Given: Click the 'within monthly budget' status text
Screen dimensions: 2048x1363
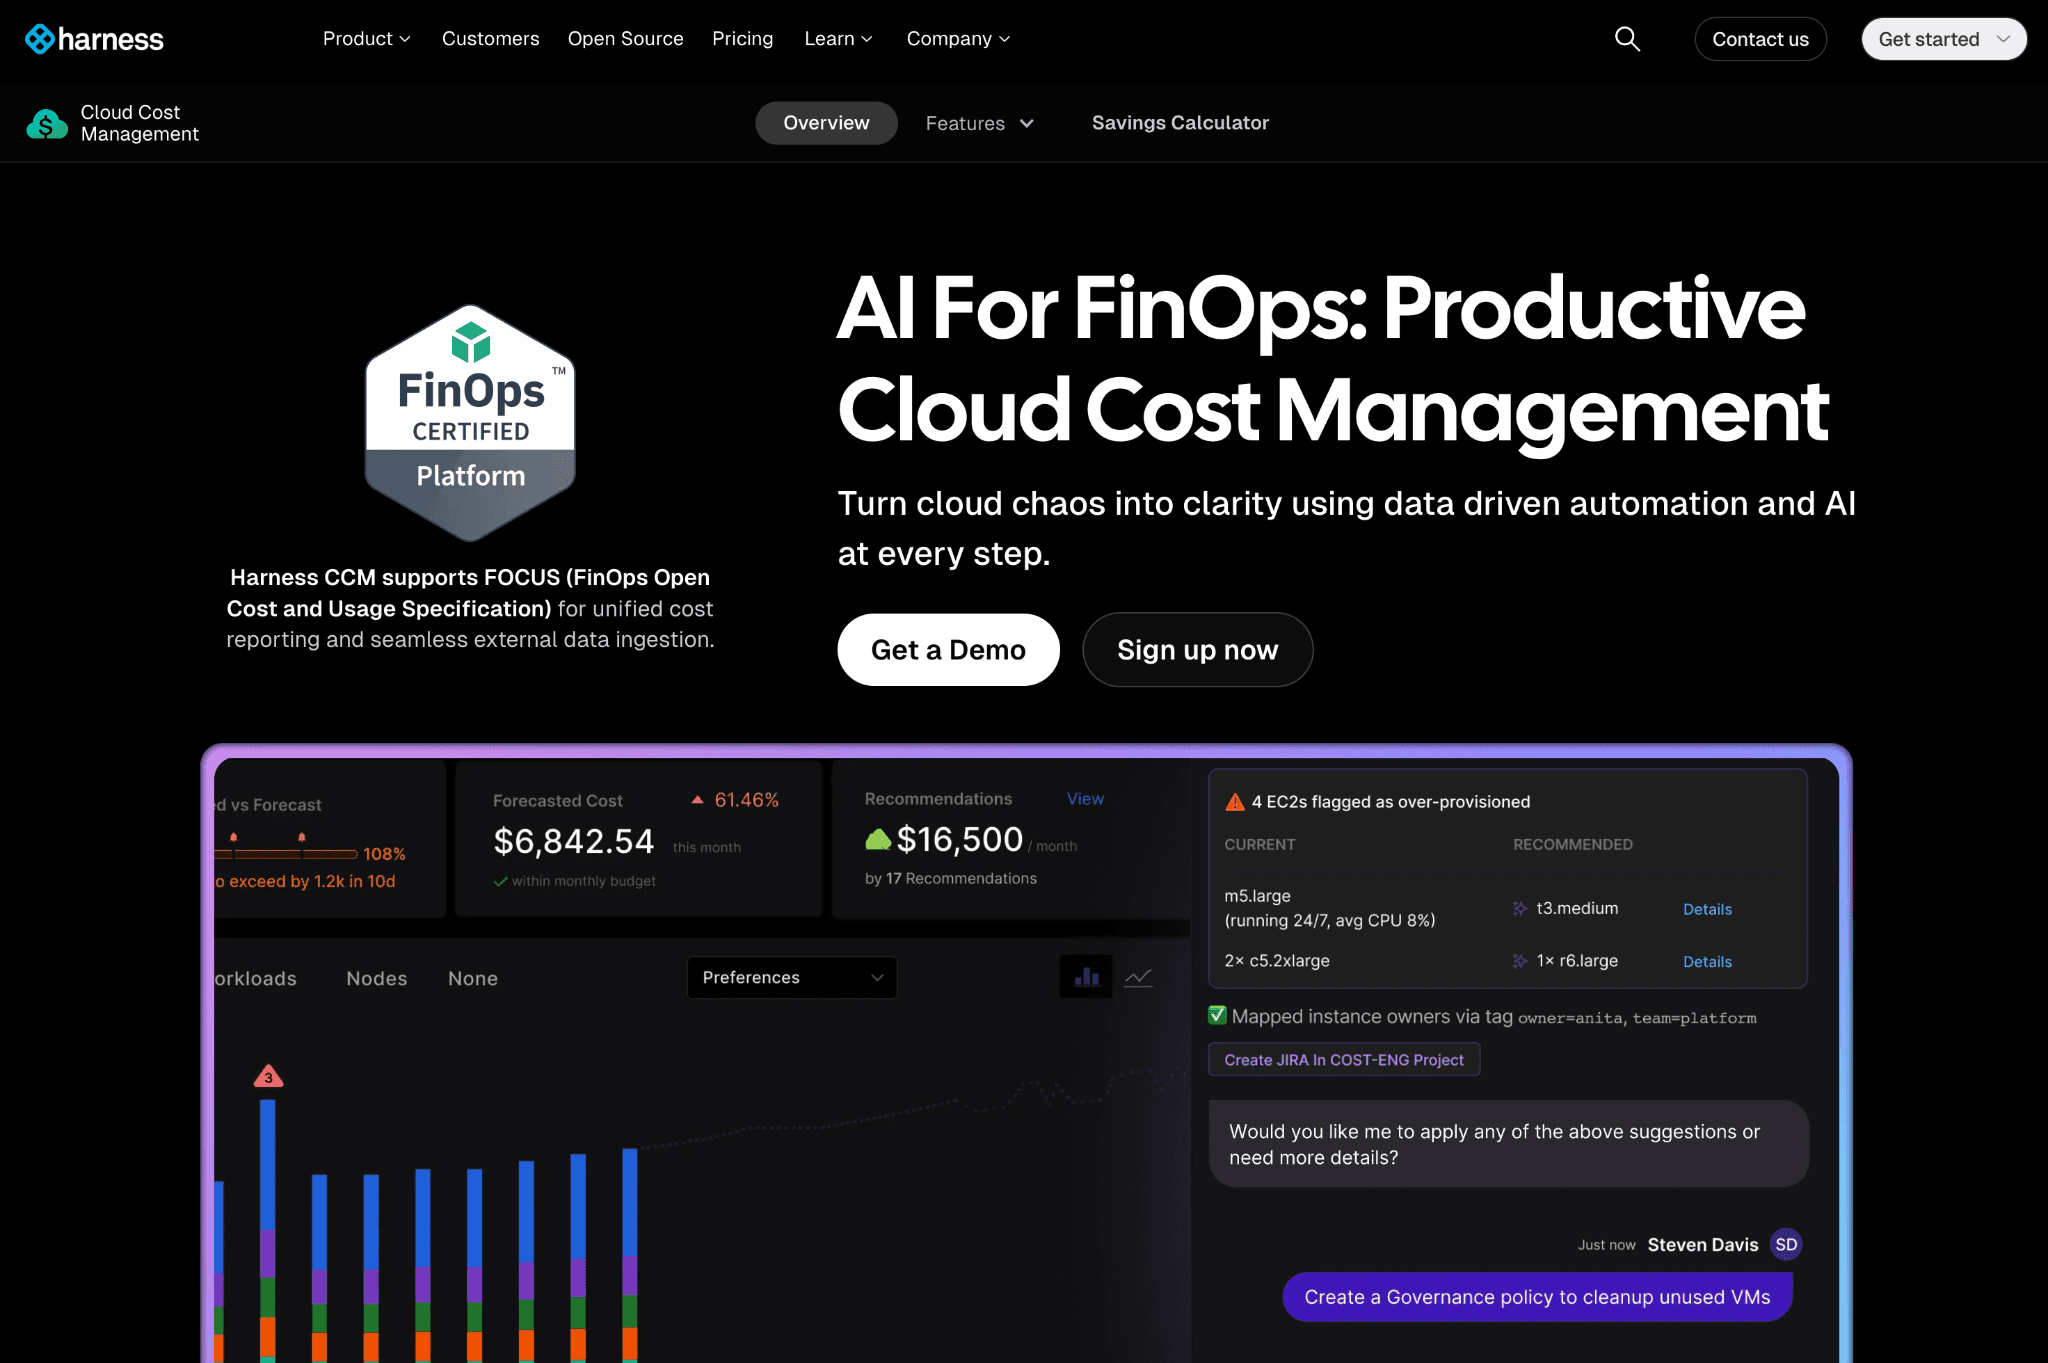Looking at the screenshot, I should pyautogui.click(x=583, y=881).
